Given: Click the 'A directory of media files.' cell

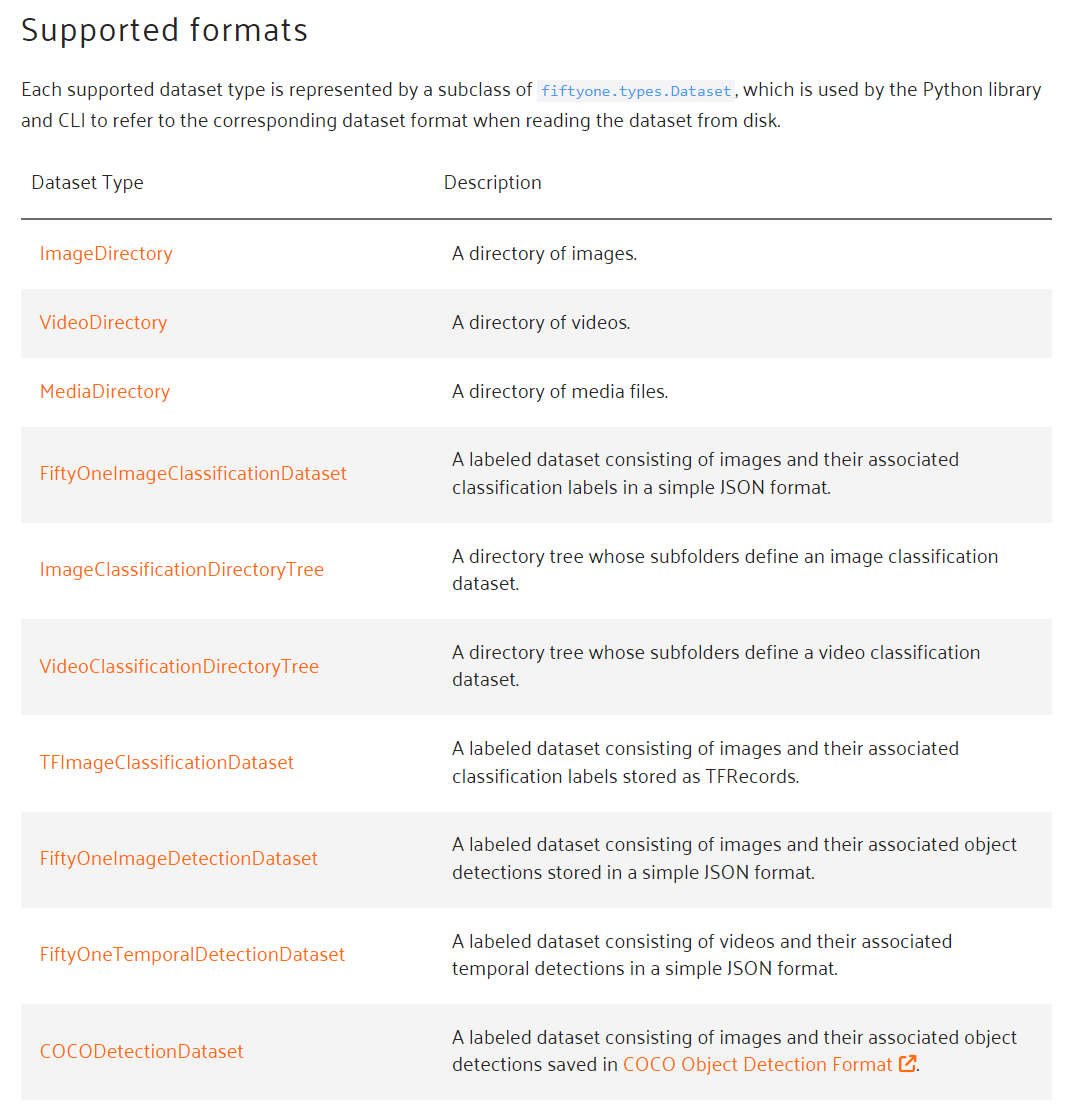Looking at the screenshot, I should point(560,392).
